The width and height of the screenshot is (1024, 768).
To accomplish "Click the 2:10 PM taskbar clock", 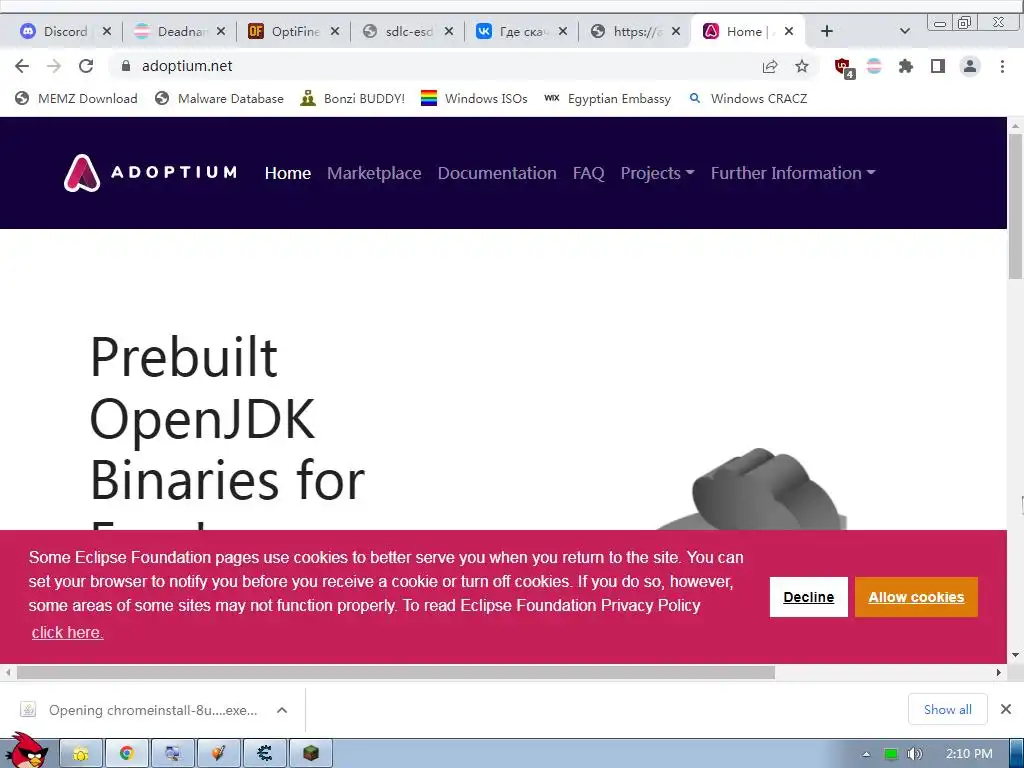I will point(969,754).
